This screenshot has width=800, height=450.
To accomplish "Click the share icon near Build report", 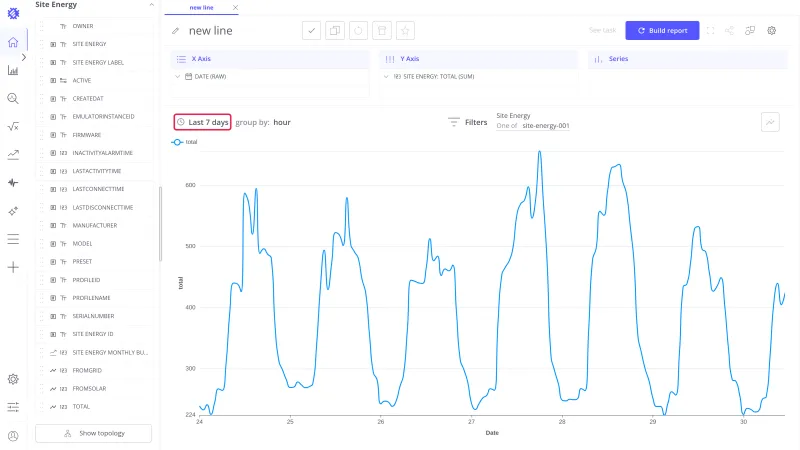I will (x=729, y=31).
